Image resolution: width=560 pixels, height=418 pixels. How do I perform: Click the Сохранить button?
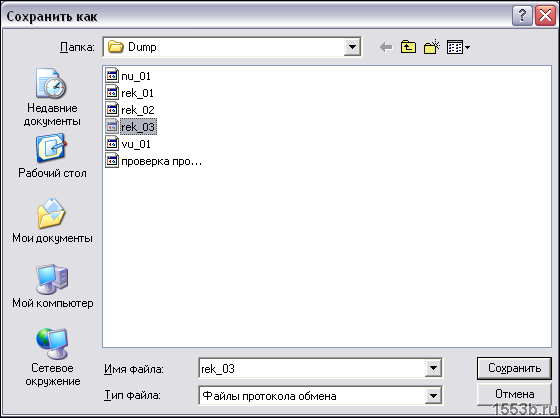(x=514, y=368)
